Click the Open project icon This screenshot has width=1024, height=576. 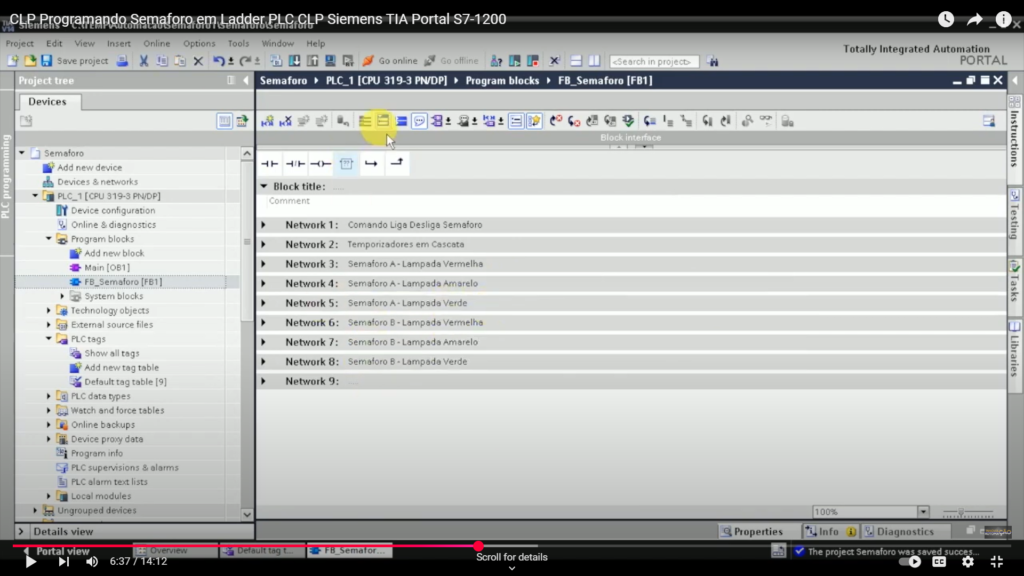(x=30, y=61)
